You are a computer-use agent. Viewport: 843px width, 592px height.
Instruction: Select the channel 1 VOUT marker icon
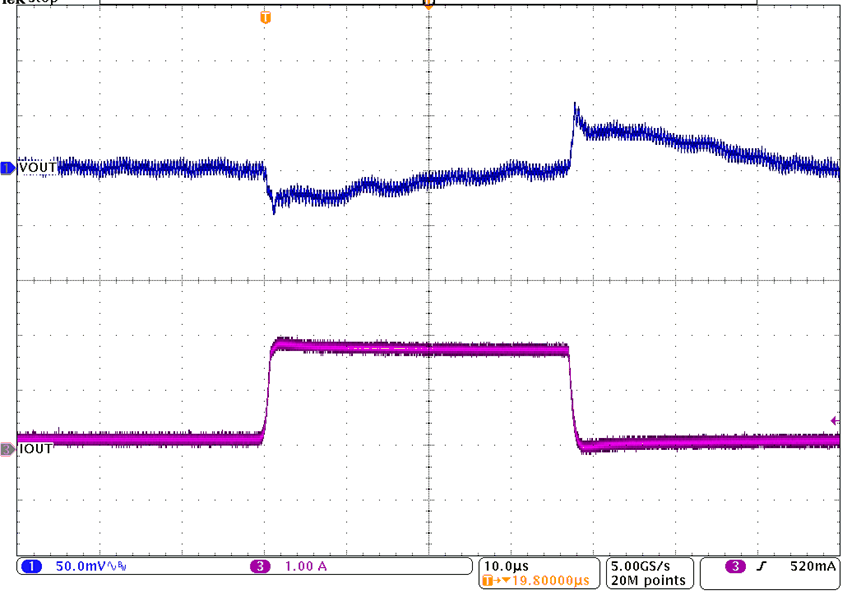point(8,168)
